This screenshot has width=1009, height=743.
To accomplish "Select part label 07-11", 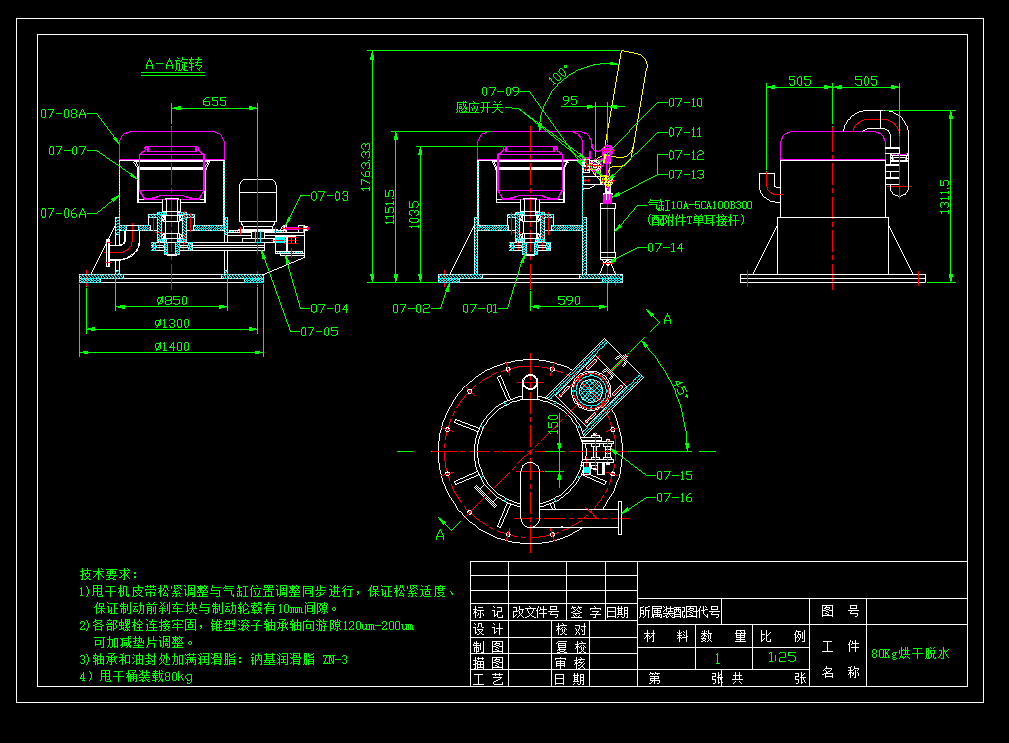I will point(685,133).
